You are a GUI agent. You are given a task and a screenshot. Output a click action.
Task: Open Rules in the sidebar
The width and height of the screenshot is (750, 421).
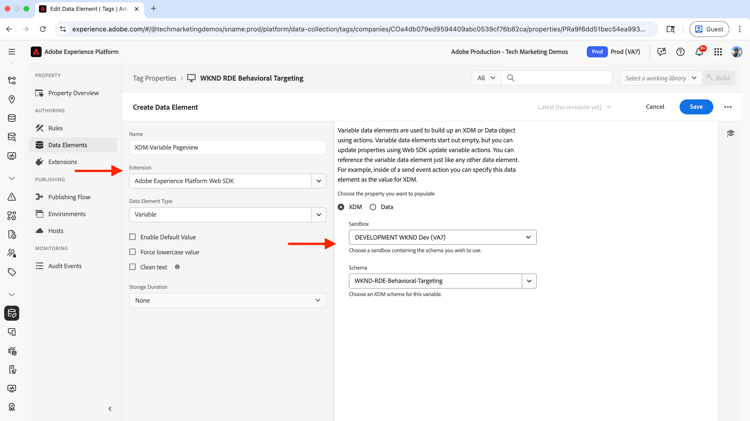[55, 128]
